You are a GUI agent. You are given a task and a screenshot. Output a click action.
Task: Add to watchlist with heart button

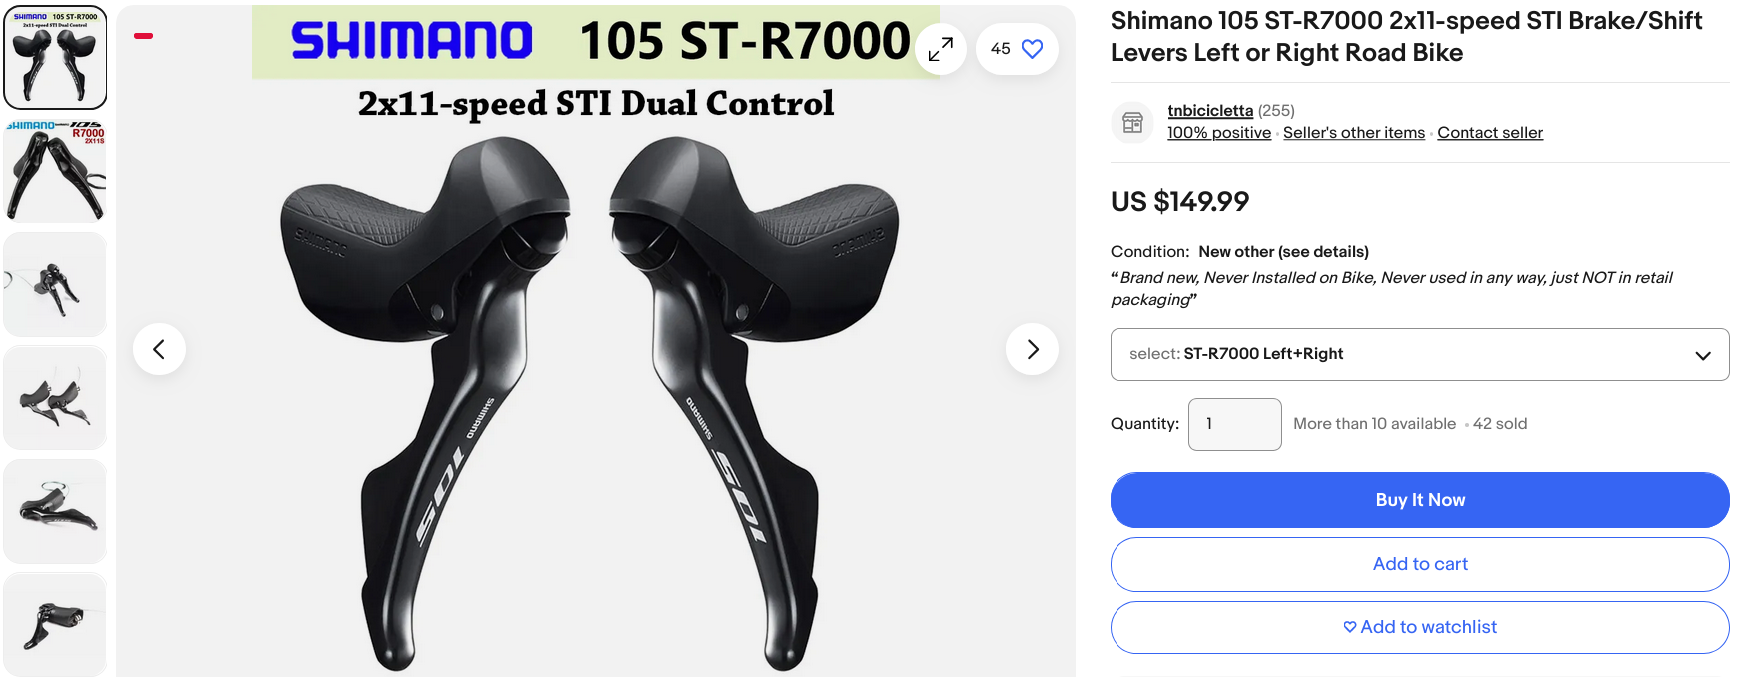[x=1420, y=627]
